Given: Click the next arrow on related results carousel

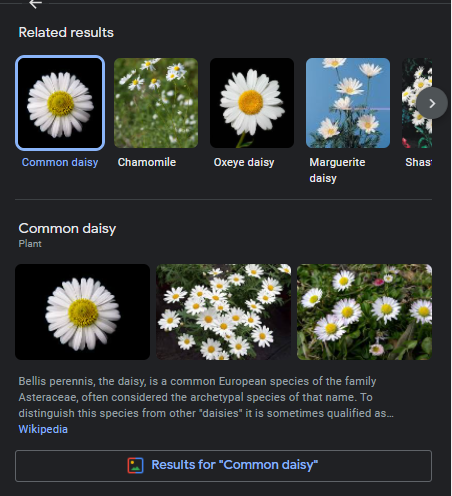Looking at the screenshot, I should (x=432, y=103).
